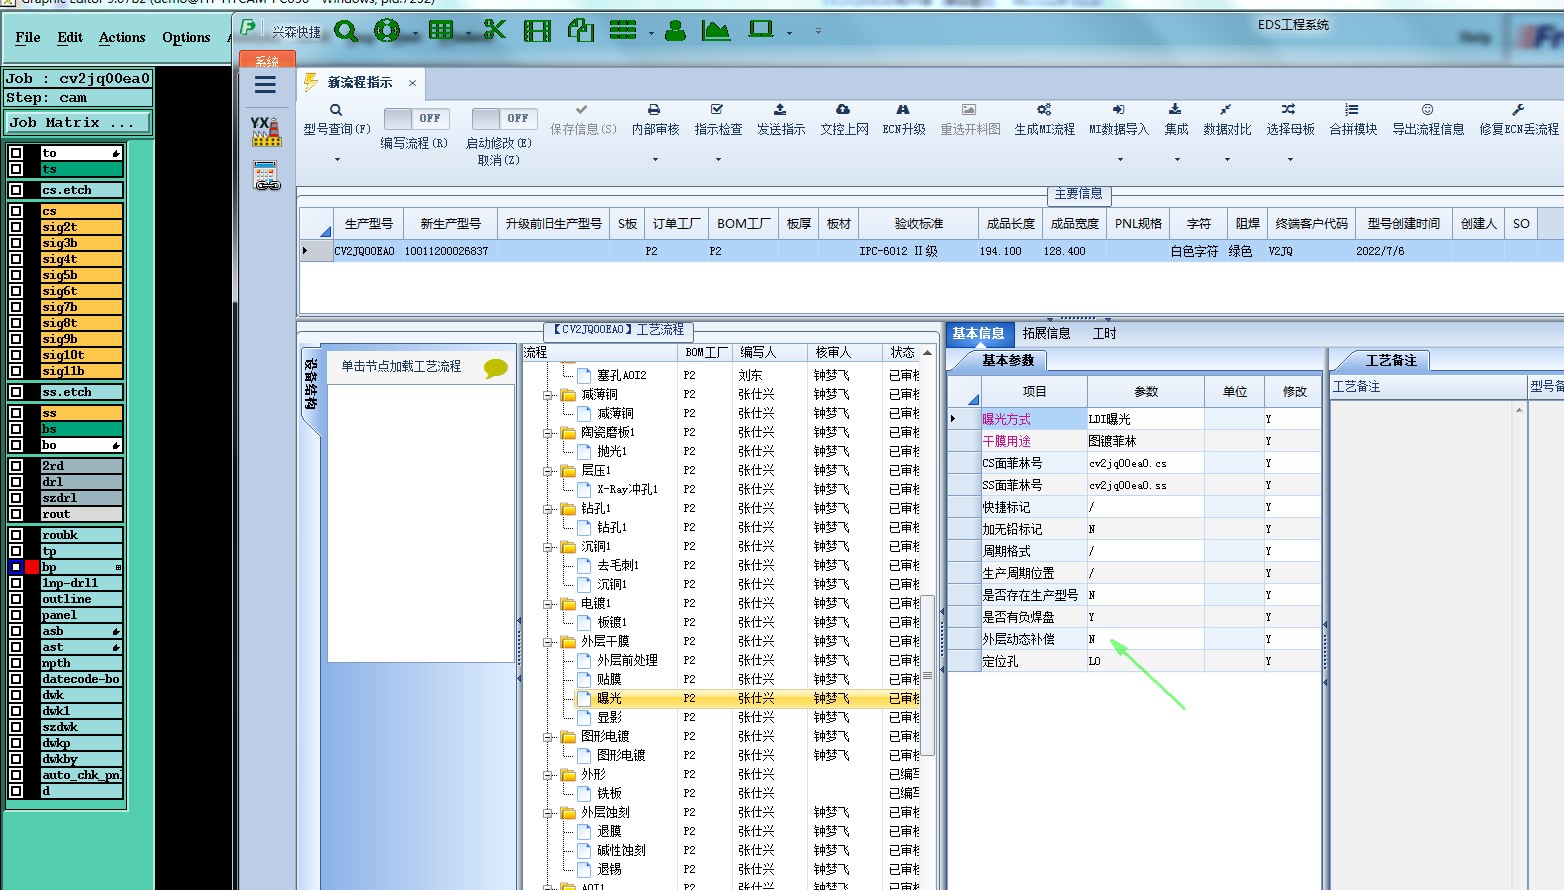The height and width of the screenshot is (890, 1564).
Task: Click 内部审核 printer tool
Action: 655,120
